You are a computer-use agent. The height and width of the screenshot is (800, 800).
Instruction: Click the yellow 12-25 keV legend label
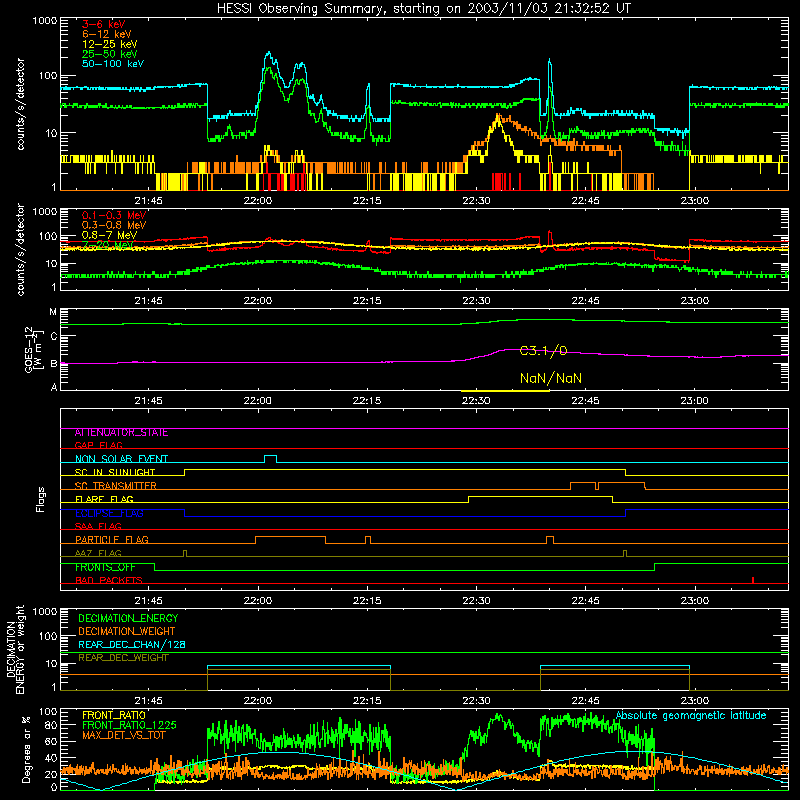[x=109, y=44]
